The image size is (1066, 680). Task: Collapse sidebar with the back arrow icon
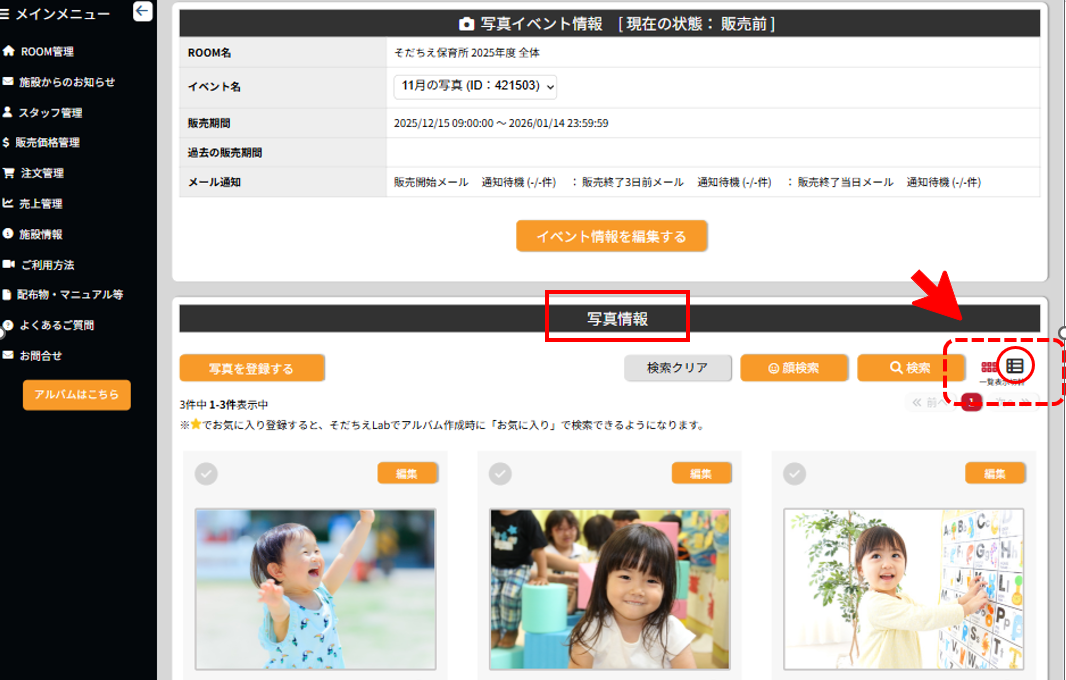[142, 12]
